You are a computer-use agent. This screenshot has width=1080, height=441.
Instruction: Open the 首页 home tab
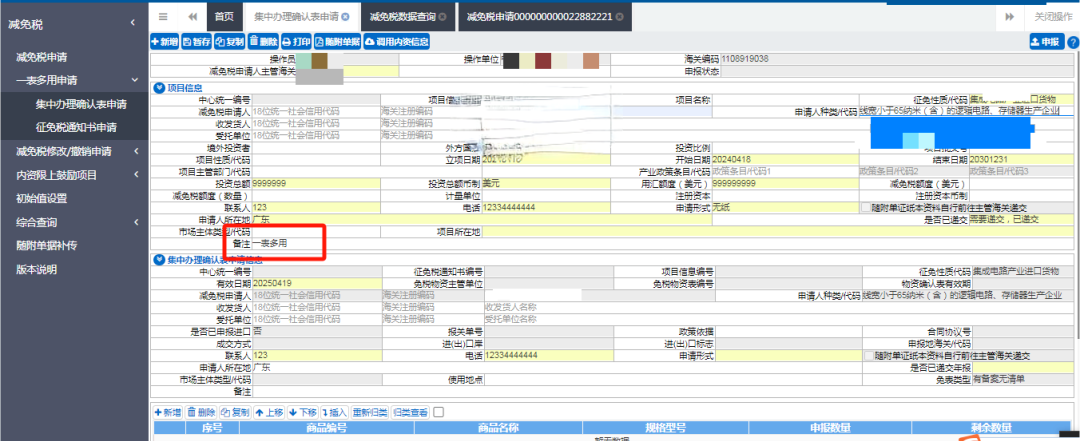224,17
